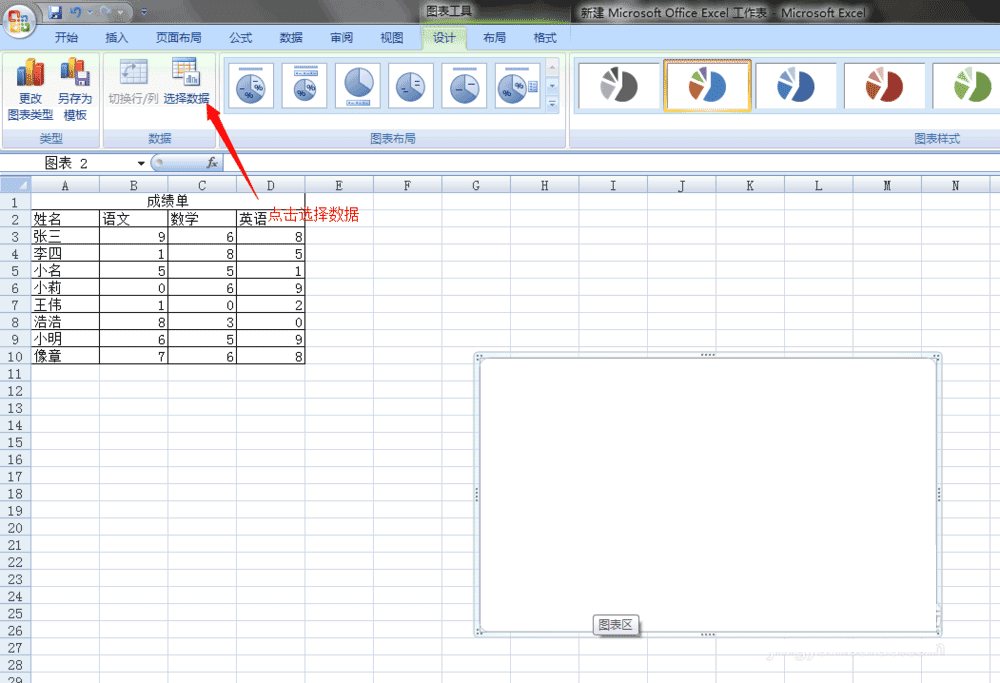Open the 数据 ribbon tab
1000x683 pixels.
click(x=291, y=38)
